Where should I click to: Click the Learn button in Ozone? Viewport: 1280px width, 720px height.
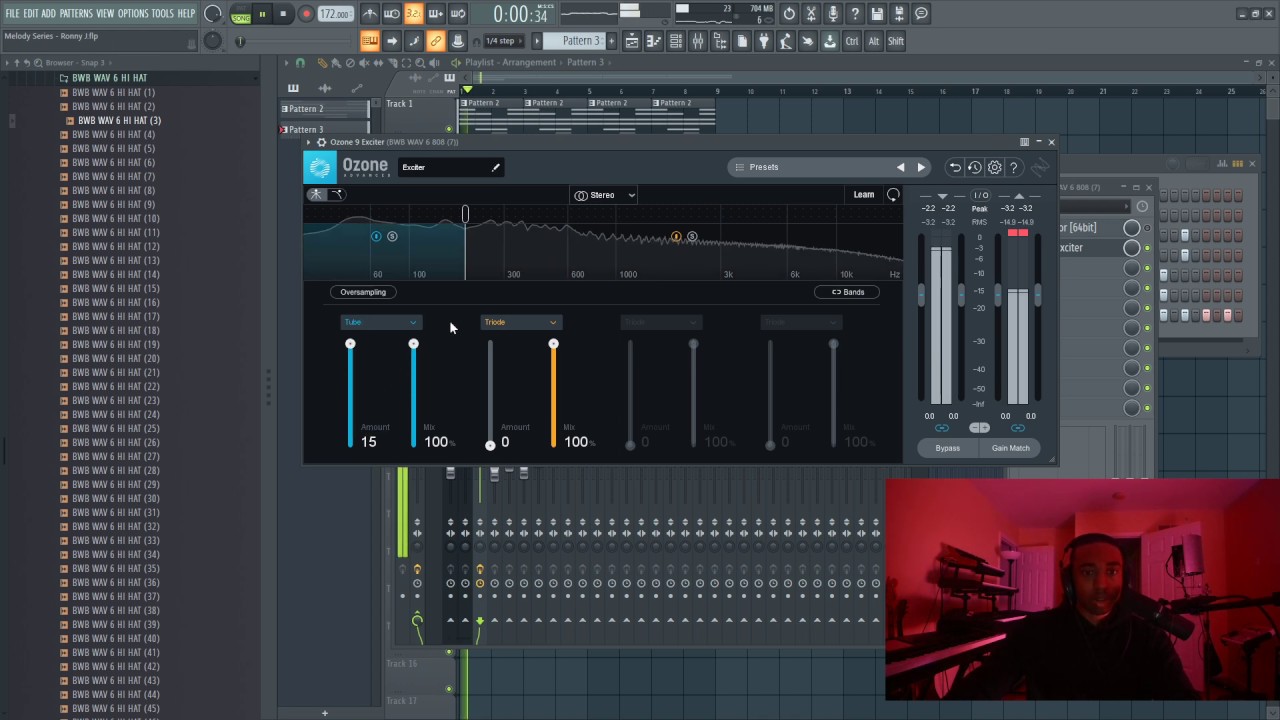(x=864, y=195)
